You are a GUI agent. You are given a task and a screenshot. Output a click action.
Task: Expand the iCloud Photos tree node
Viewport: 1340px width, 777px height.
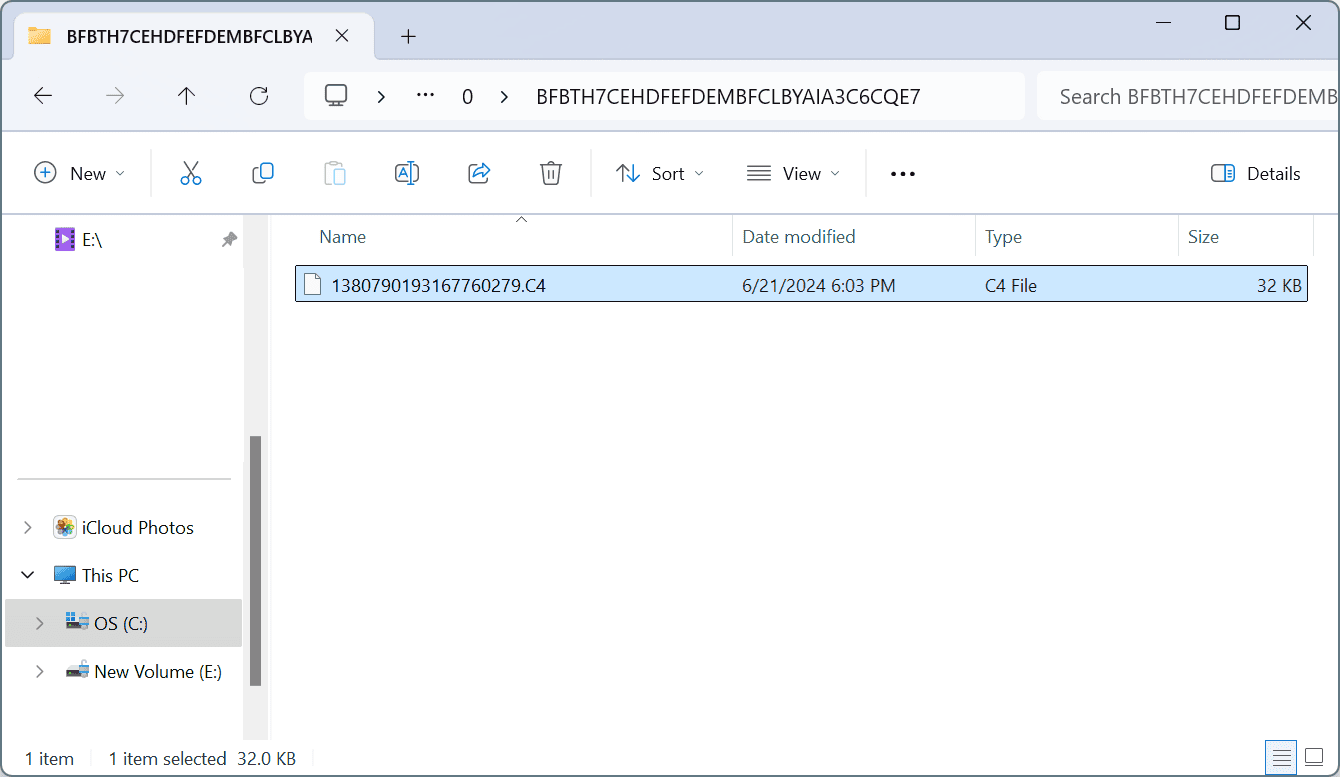28,528
